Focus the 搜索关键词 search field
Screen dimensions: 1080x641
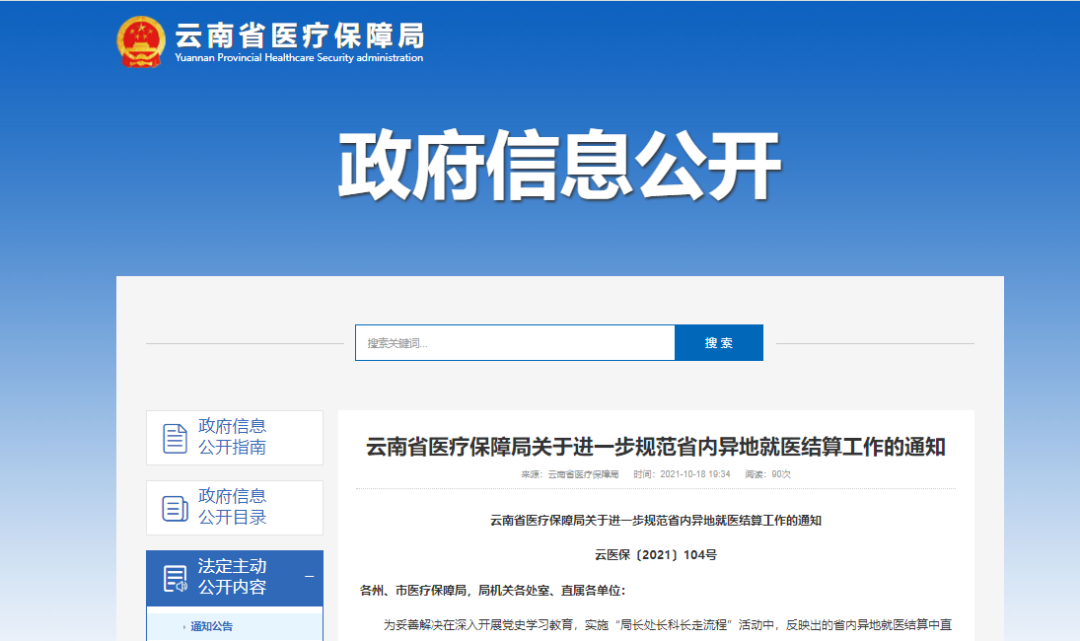[x=515, y=343]
